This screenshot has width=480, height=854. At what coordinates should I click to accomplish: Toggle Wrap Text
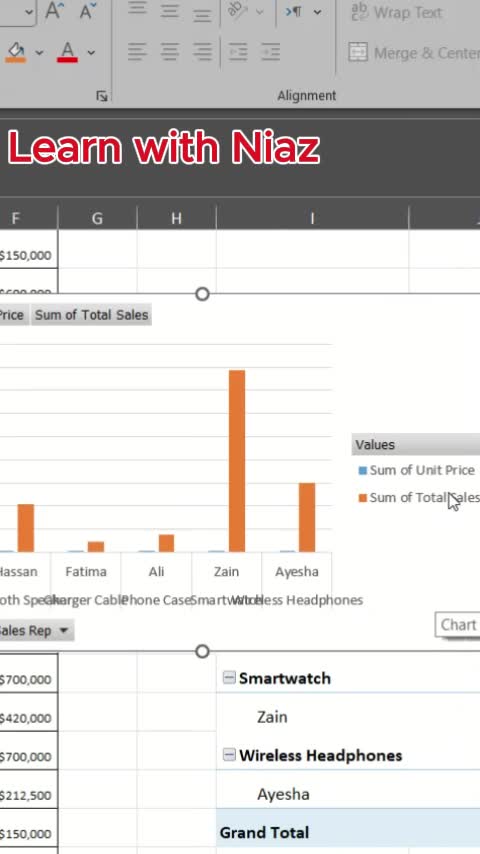(397, 12)
